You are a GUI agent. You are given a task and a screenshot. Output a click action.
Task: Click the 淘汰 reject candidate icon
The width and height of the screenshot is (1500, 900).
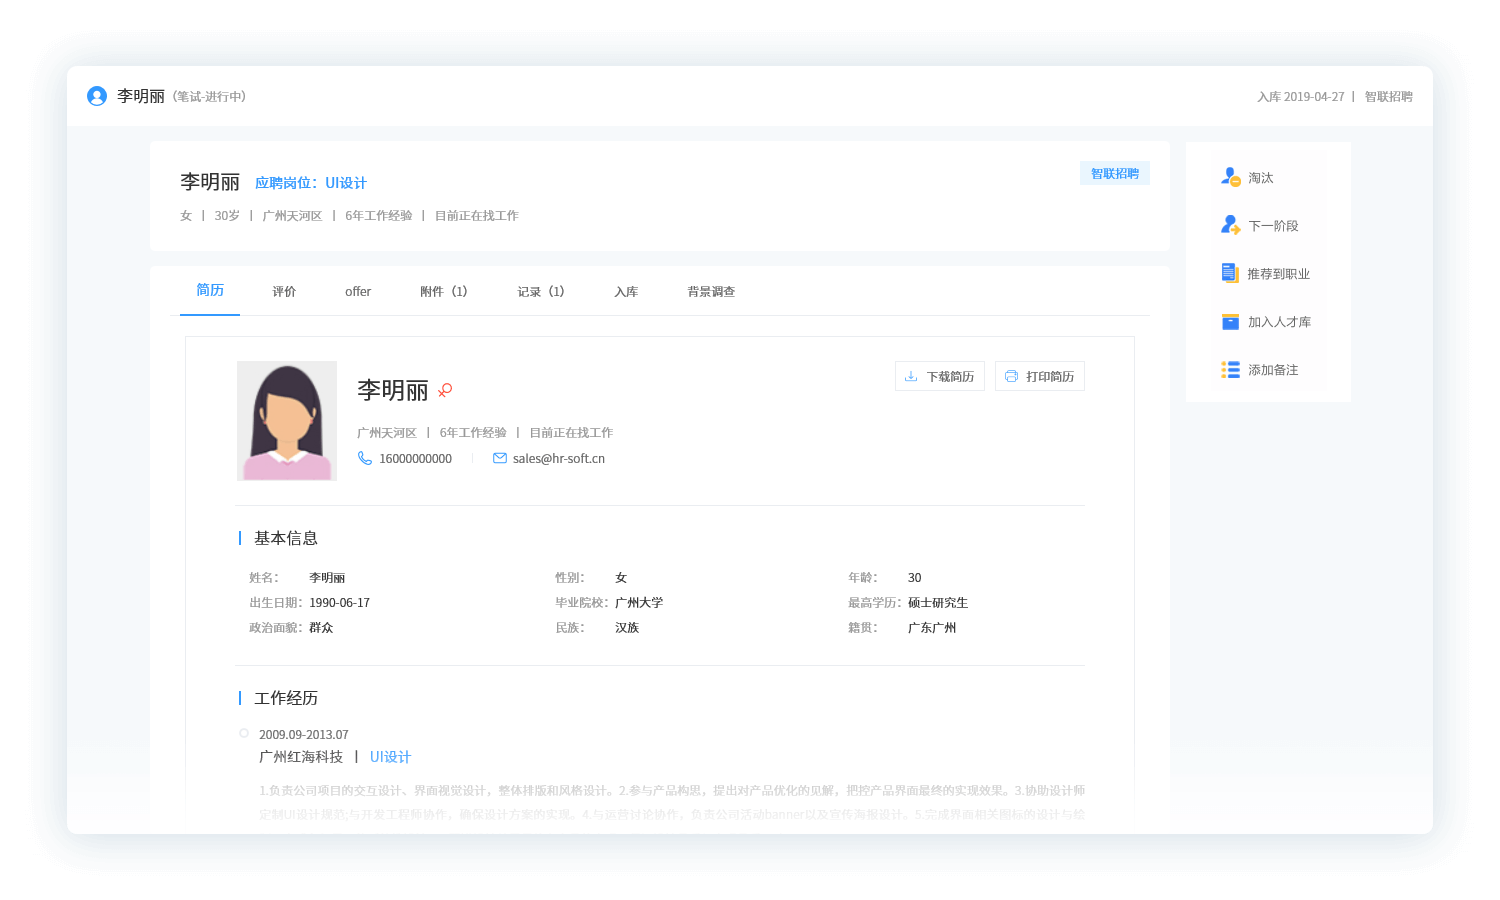coord(1230,177)
